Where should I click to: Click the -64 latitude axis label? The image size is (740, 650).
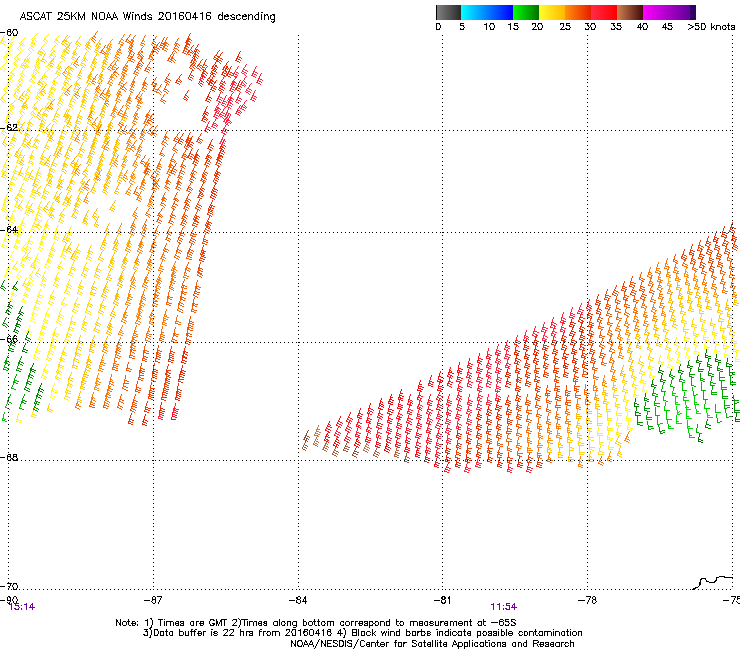(9, 229)
